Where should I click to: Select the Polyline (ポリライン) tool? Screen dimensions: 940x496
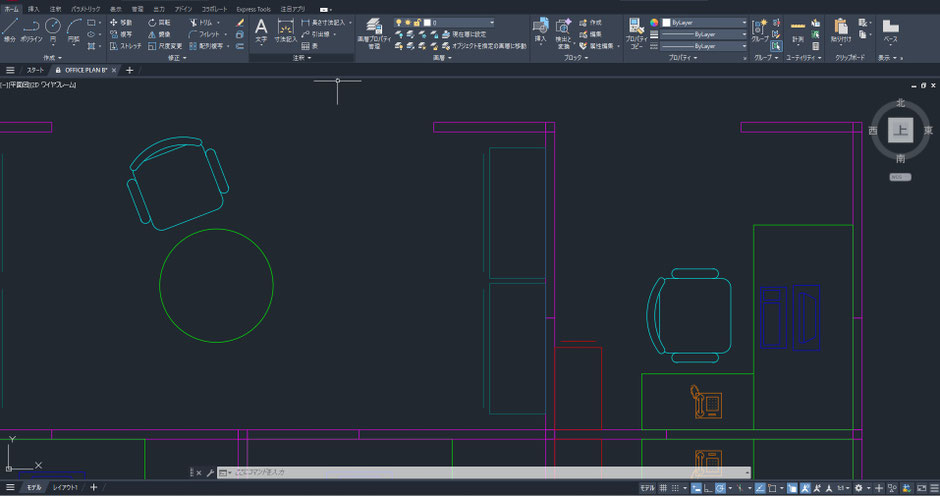pos(31,30)
